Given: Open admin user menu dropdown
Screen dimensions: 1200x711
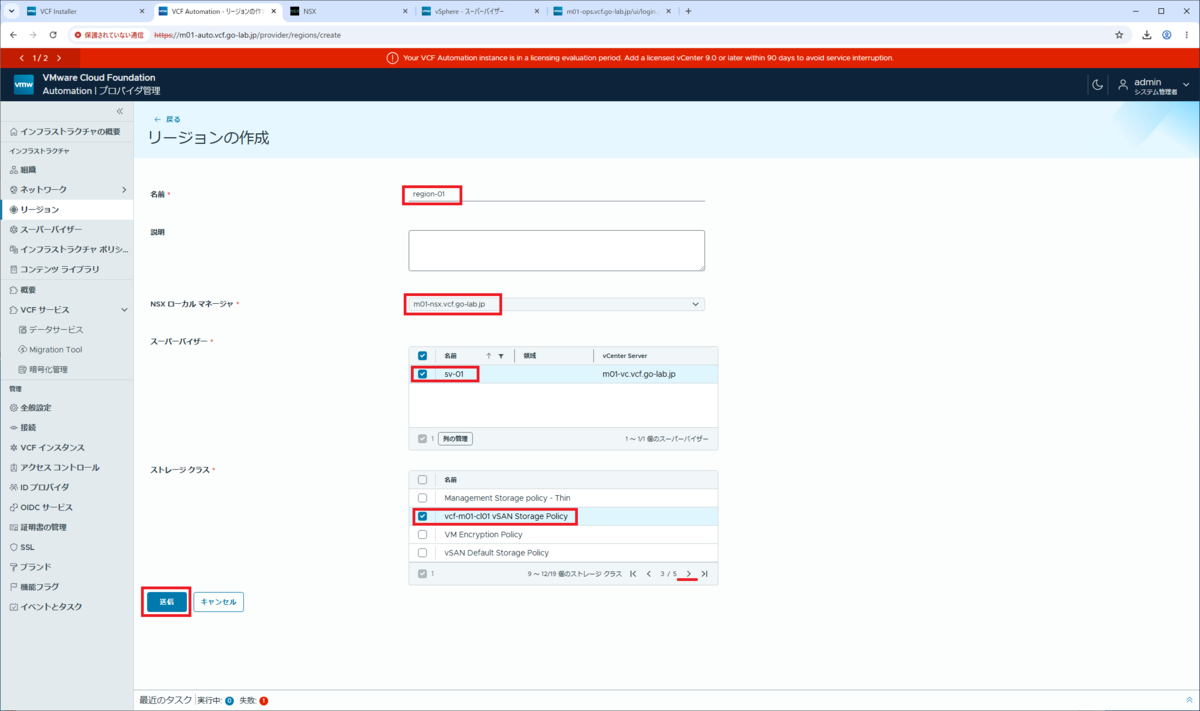Looking at the screenshot, I should 1154,85.
